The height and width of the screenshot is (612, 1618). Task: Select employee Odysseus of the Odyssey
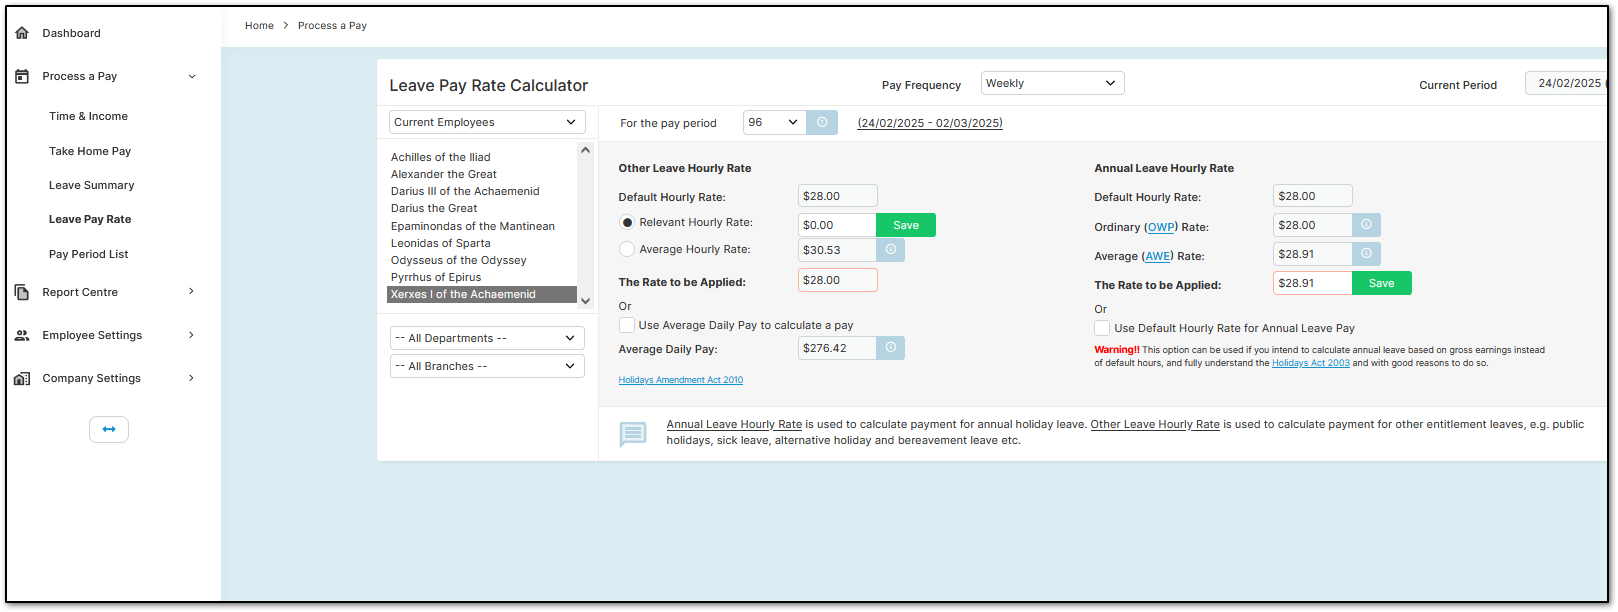click(459, 260)
